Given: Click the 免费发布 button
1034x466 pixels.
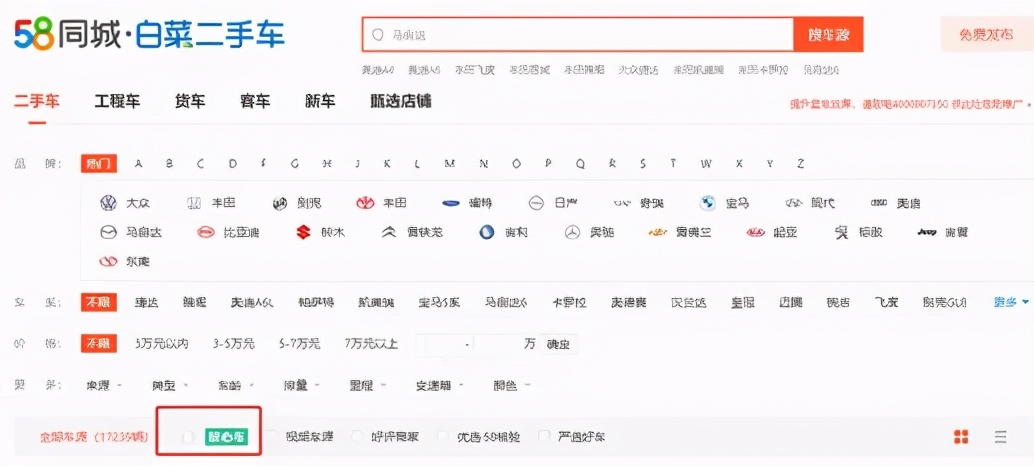Looking at the screenshot, I should 987,34.
